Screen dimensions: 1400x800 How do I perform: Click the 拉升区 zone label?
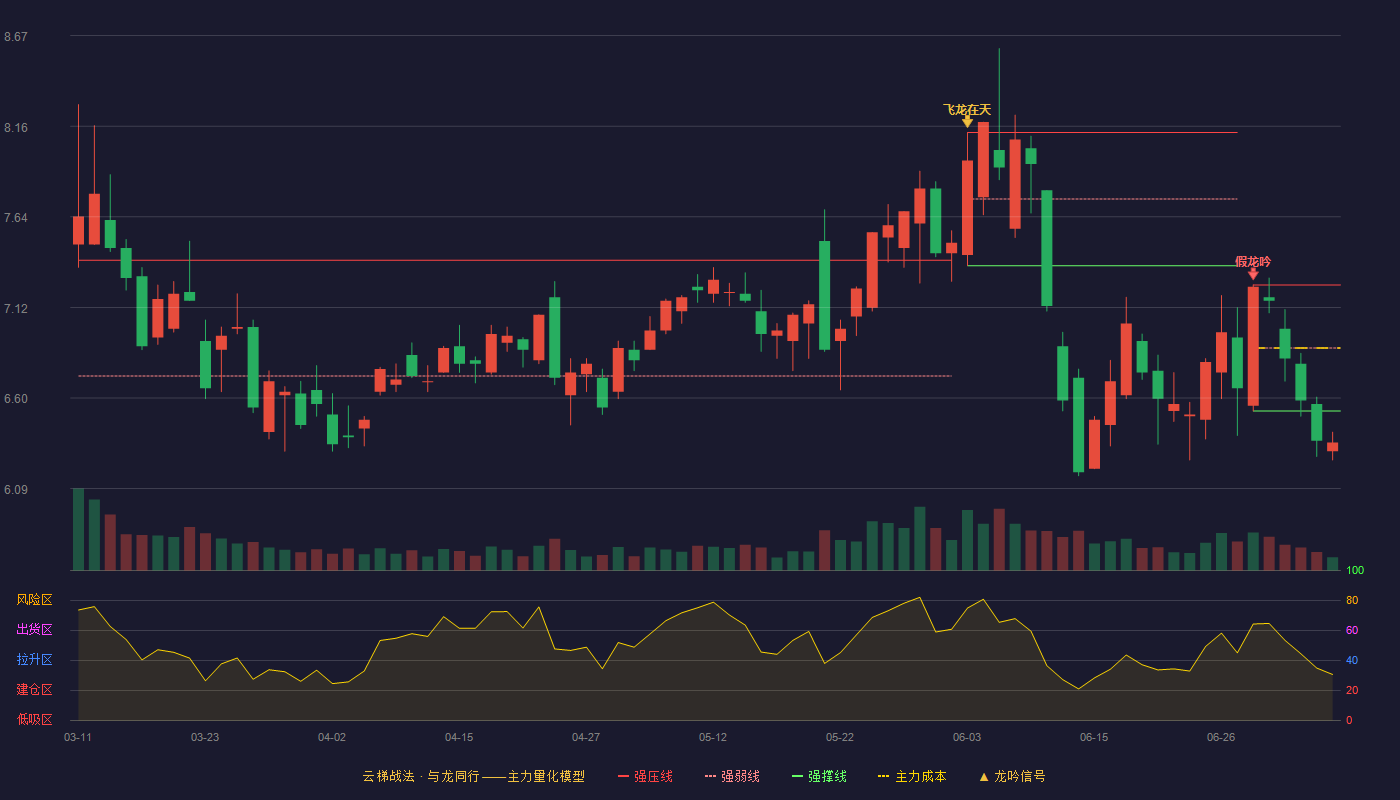(x=34, y=660)
